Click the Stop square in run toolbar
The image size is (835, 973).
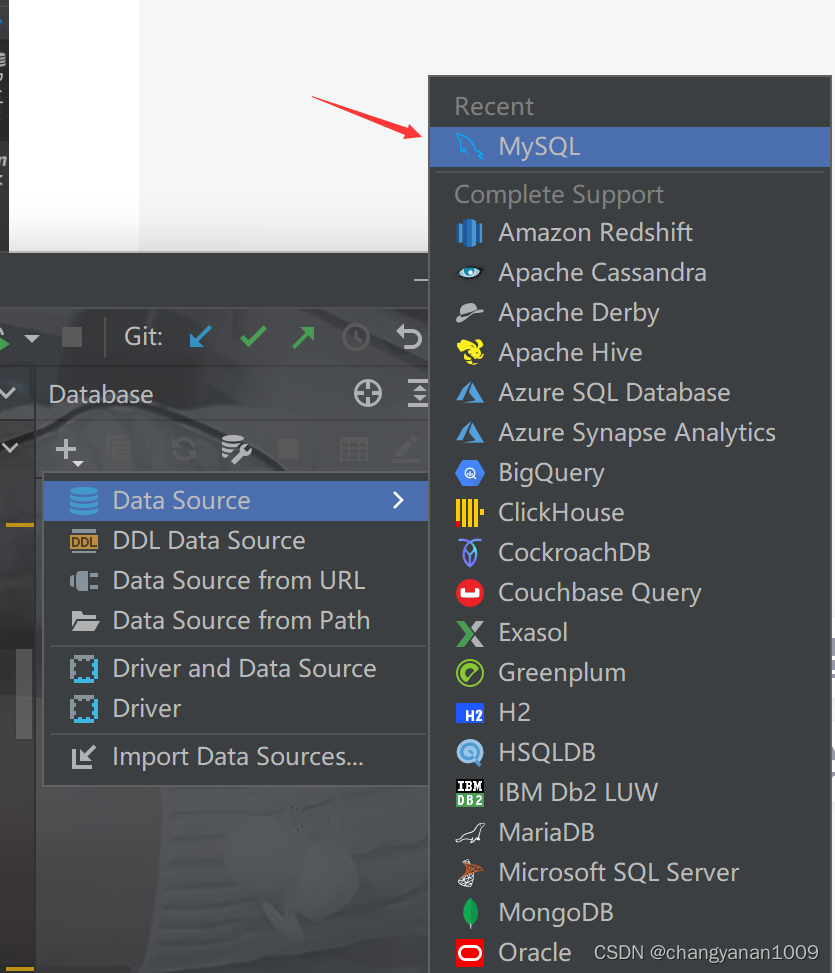click(72, 337)
